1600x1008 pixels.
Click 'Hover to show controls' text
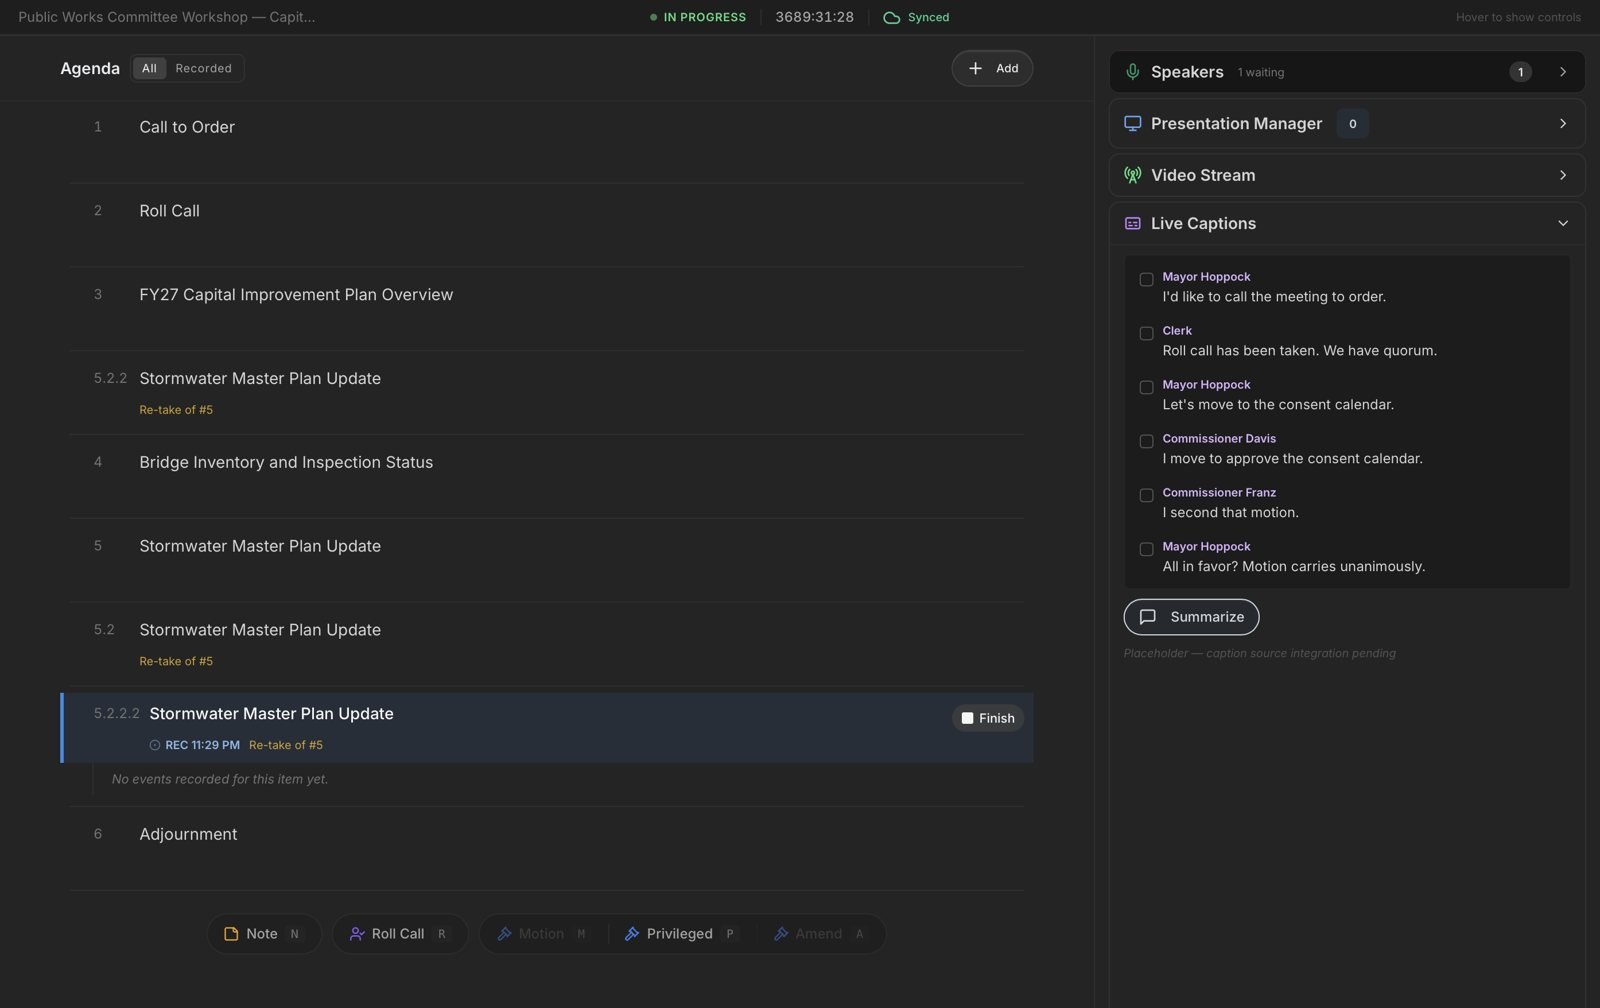coord(1518,17)
